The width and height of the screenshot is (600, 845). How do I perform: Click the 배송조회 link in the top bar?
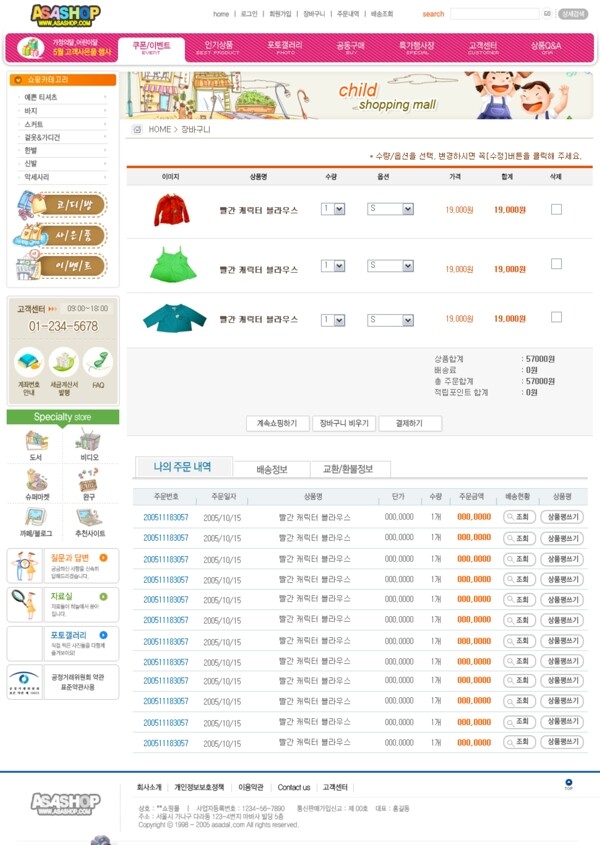382,14
